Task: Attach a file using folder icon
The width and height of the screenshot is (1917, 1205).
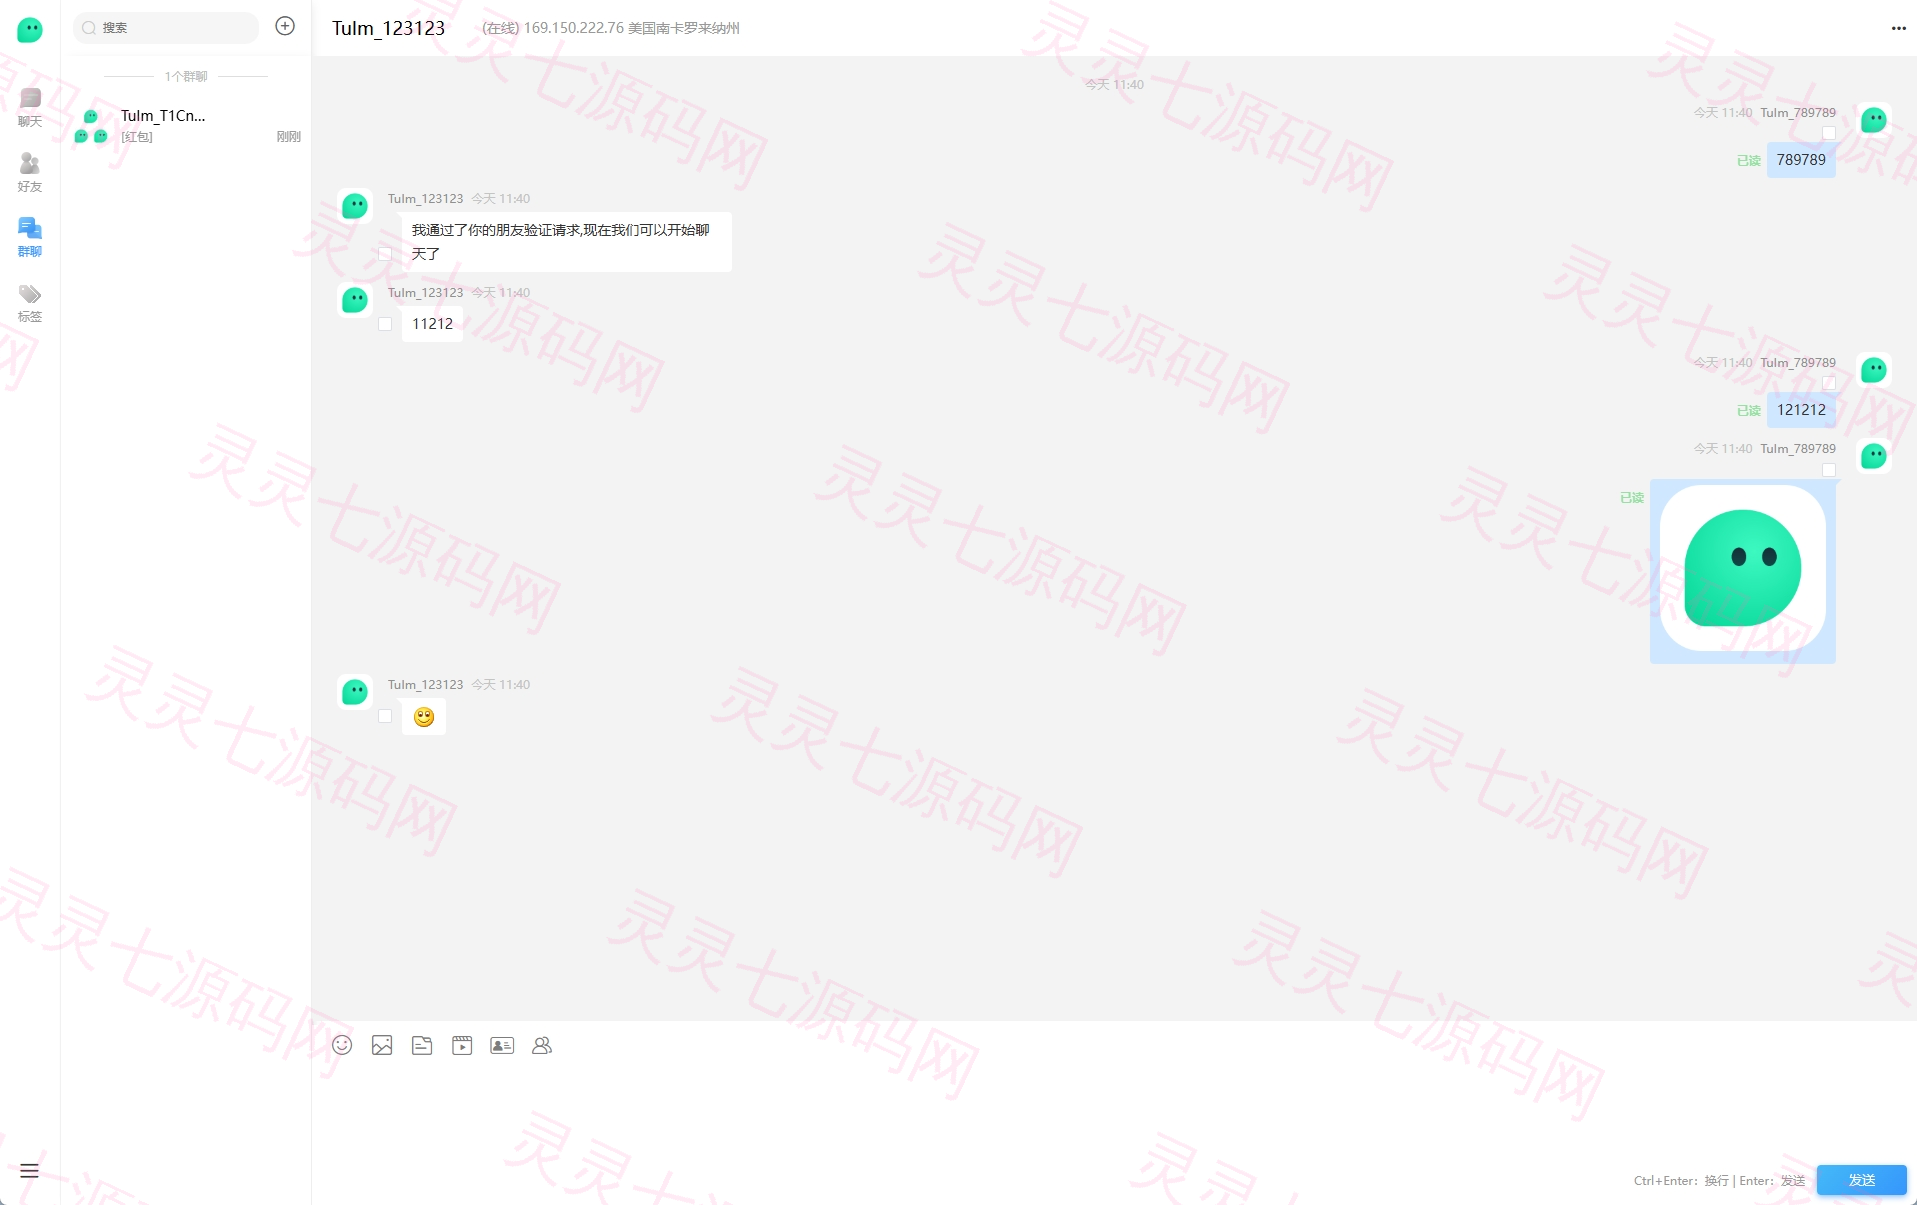Action: [x=422, y=1045]
